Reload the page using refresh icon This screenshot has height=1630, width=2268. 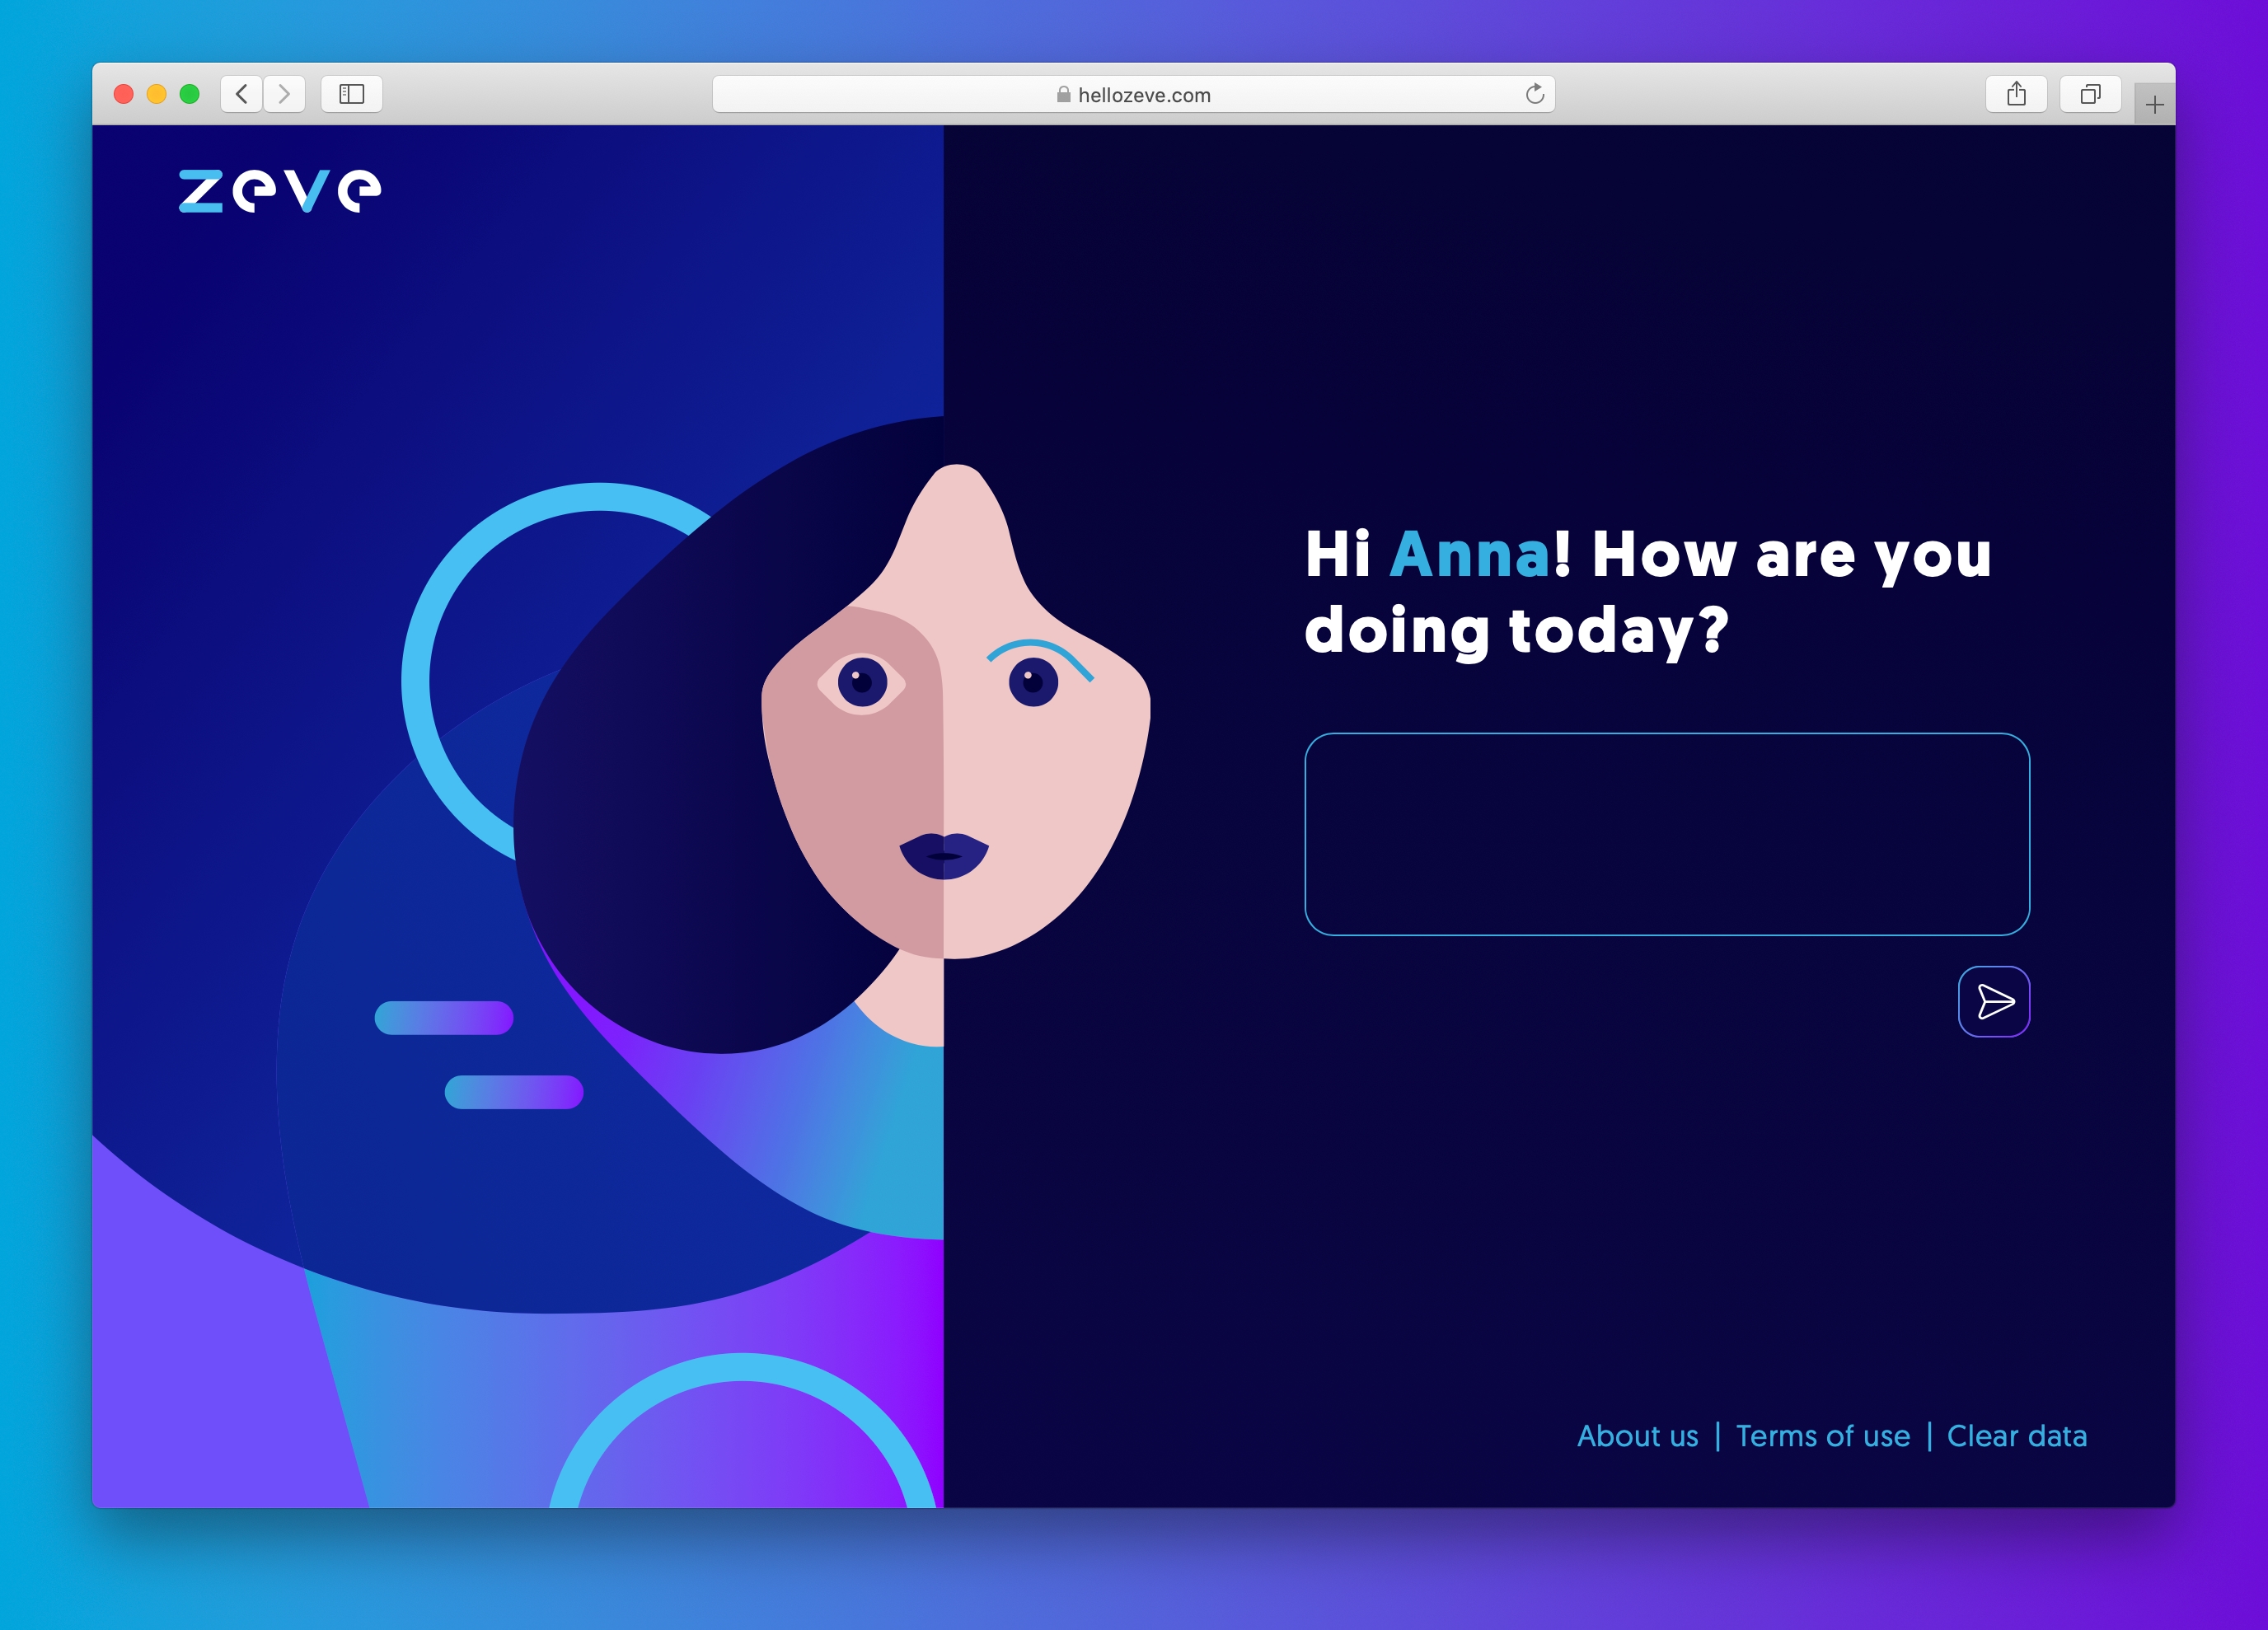(x=1535, y=94)
